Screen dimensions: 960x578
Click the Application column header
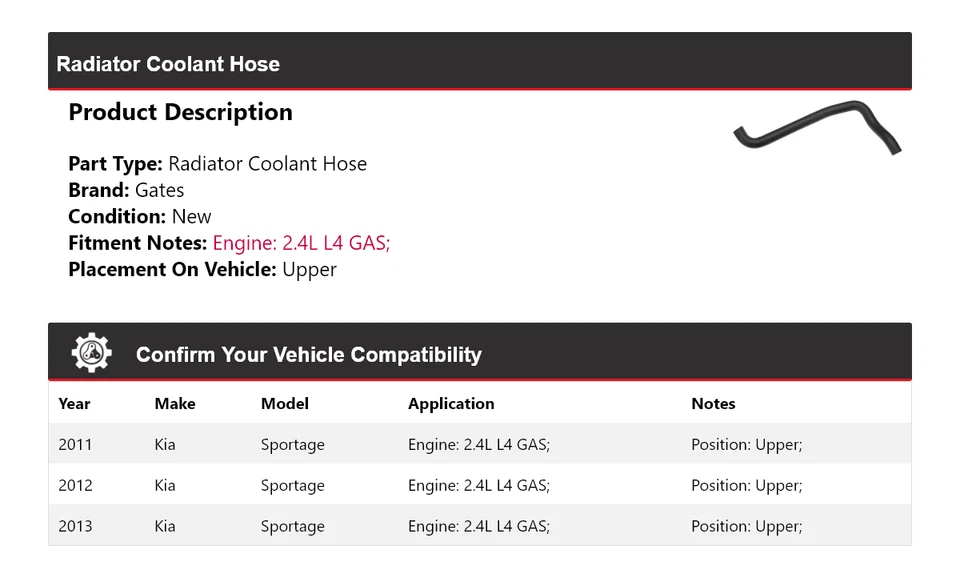(451, 404)
